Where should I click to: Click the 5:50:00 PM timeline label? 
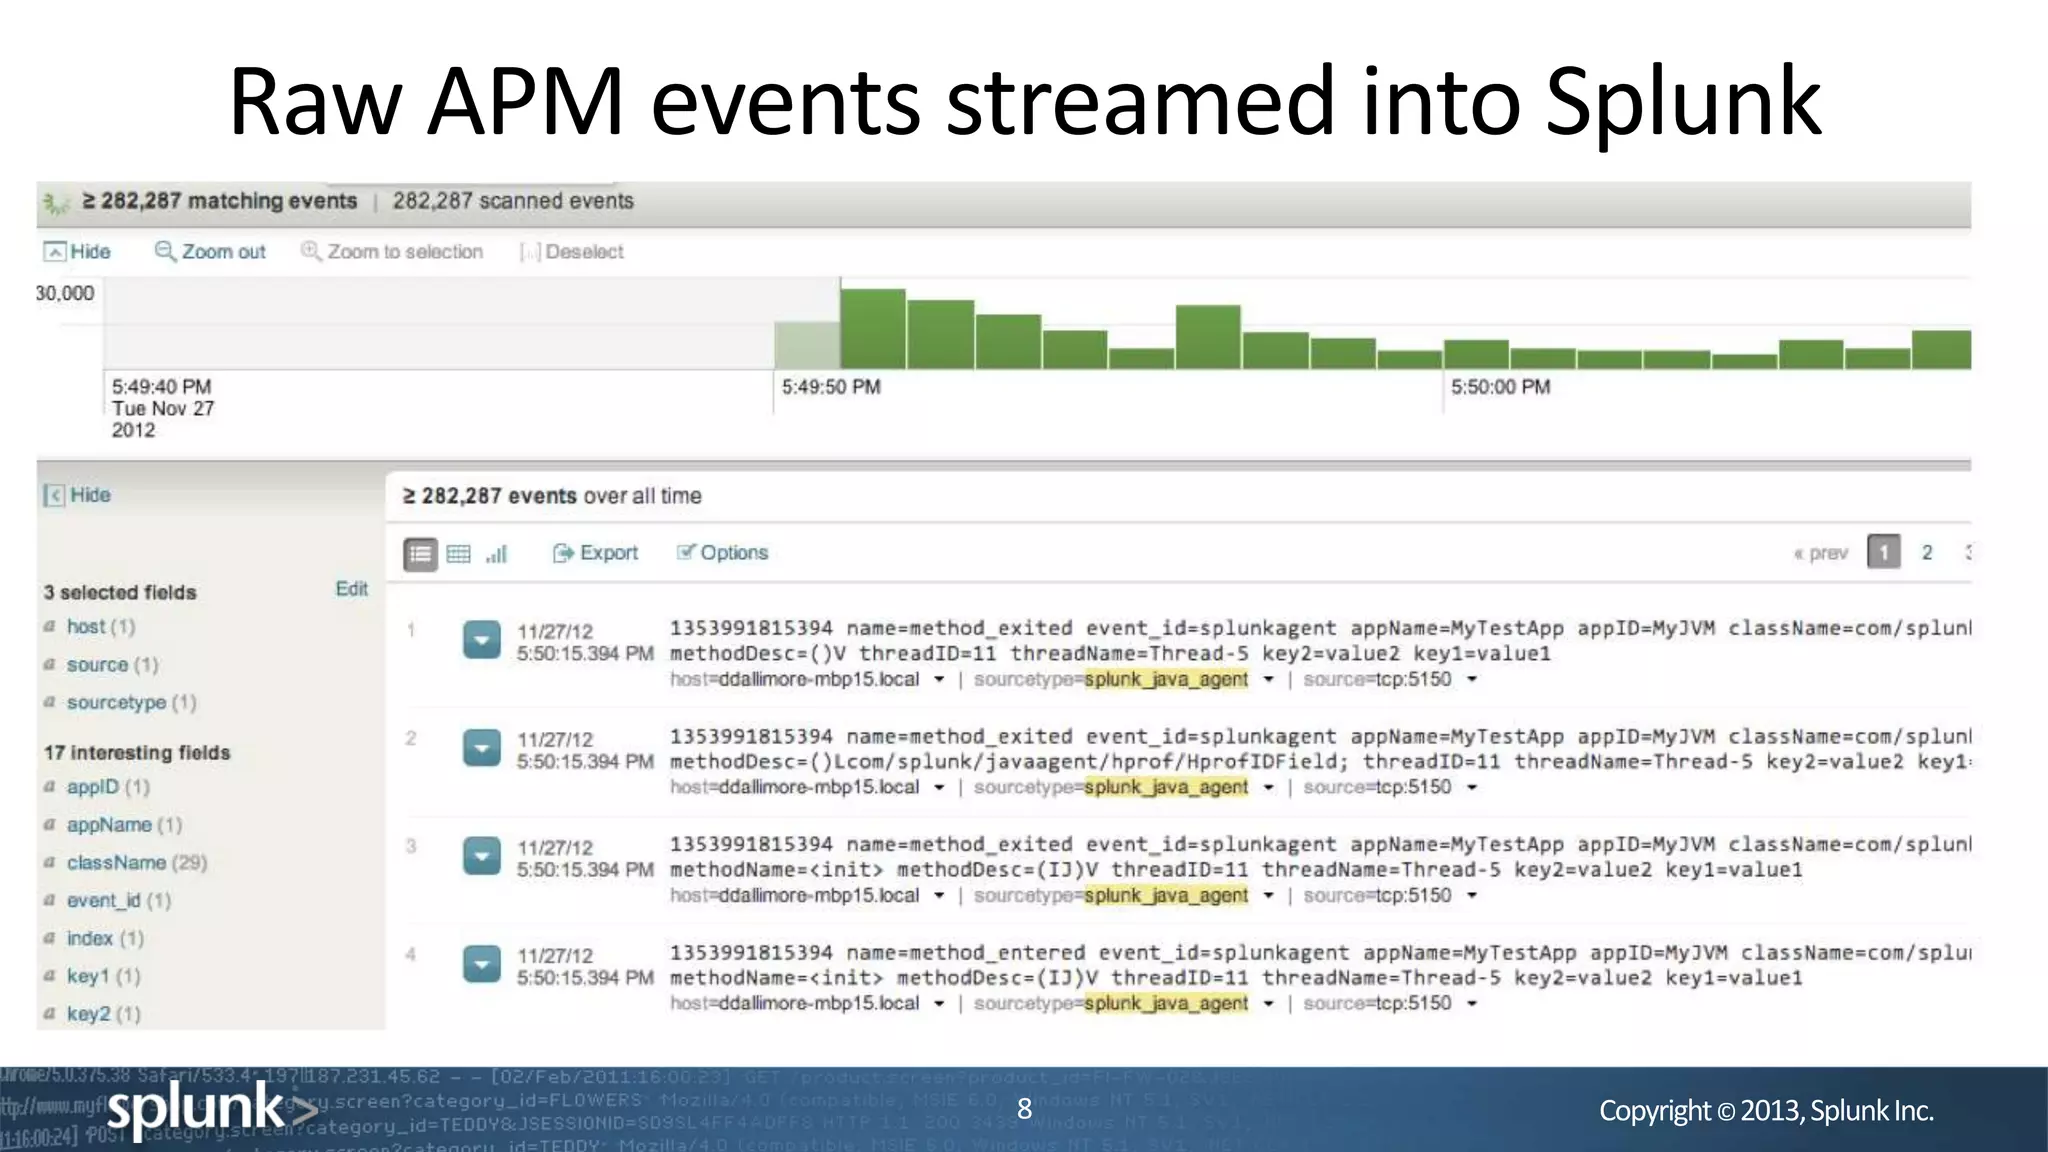(1500, 387)
